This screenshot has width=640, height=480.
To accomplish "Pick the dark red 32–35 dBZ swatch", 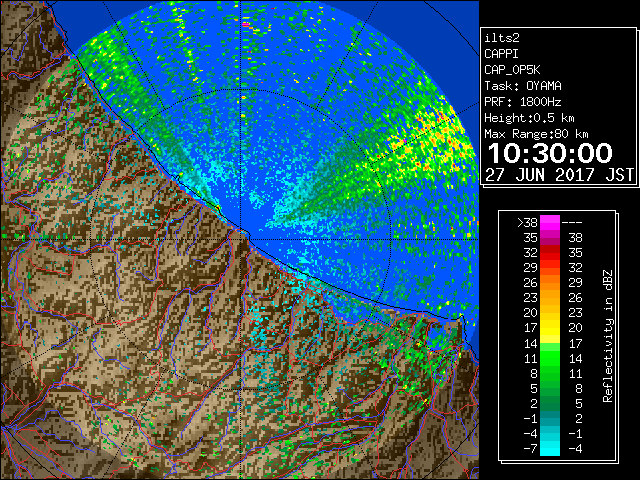I will tap(550, 253).
